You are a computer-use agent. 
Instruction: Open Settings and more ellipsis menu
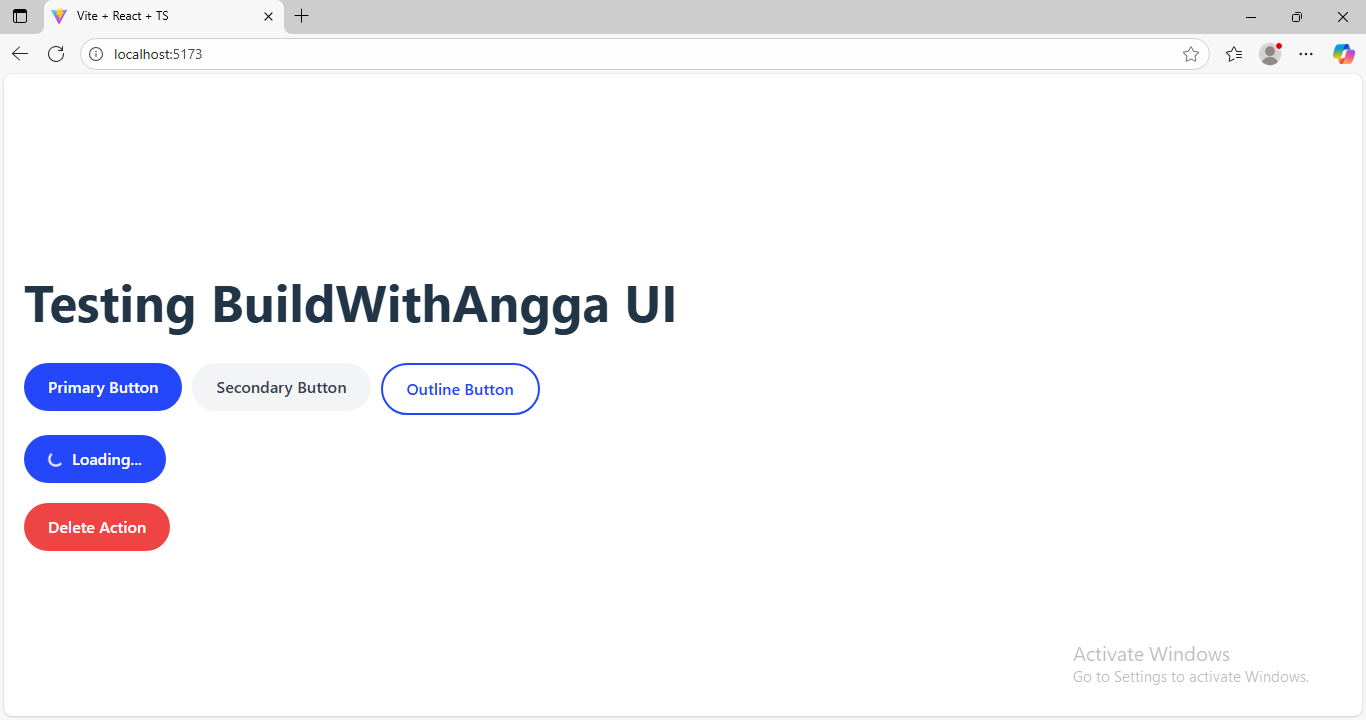[1306, 54]
